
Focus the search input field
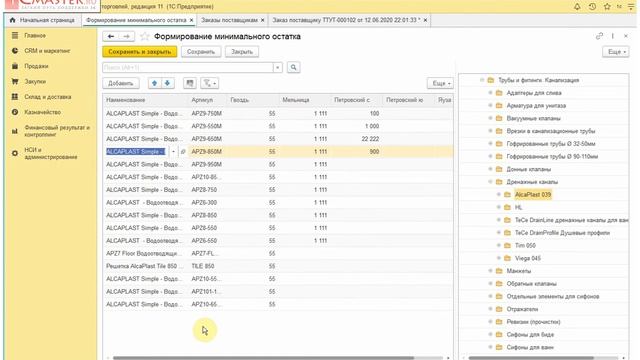[188, 67]
